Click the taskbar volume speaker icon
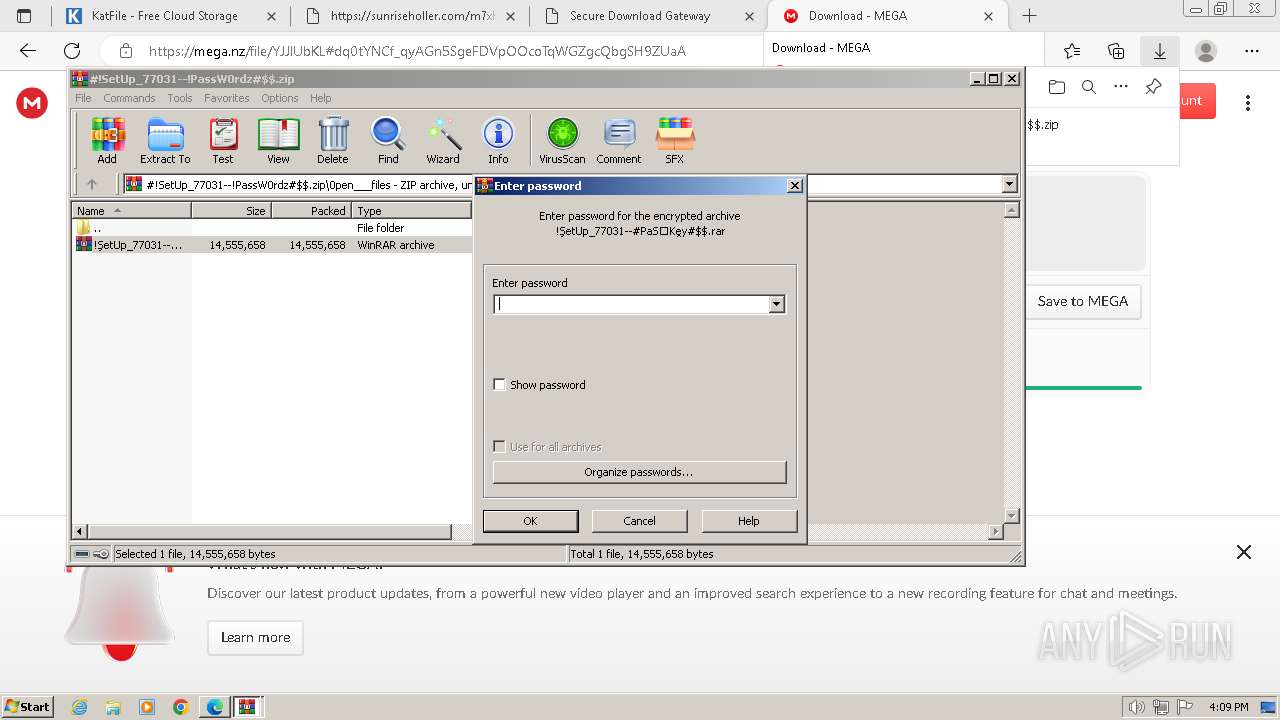The image size is (1280, 720). click(1137, 707)
